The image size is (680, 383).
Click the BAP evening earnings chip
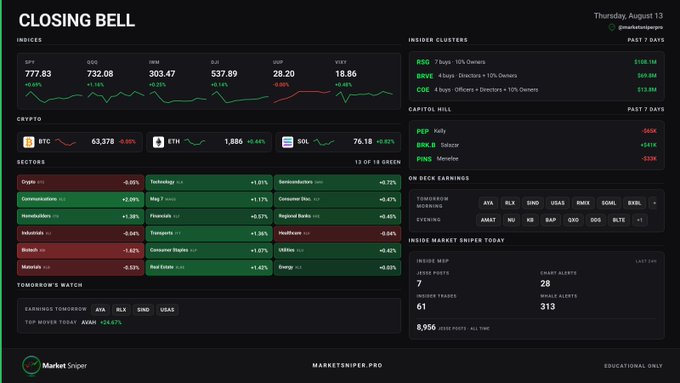tap(550, 220)
